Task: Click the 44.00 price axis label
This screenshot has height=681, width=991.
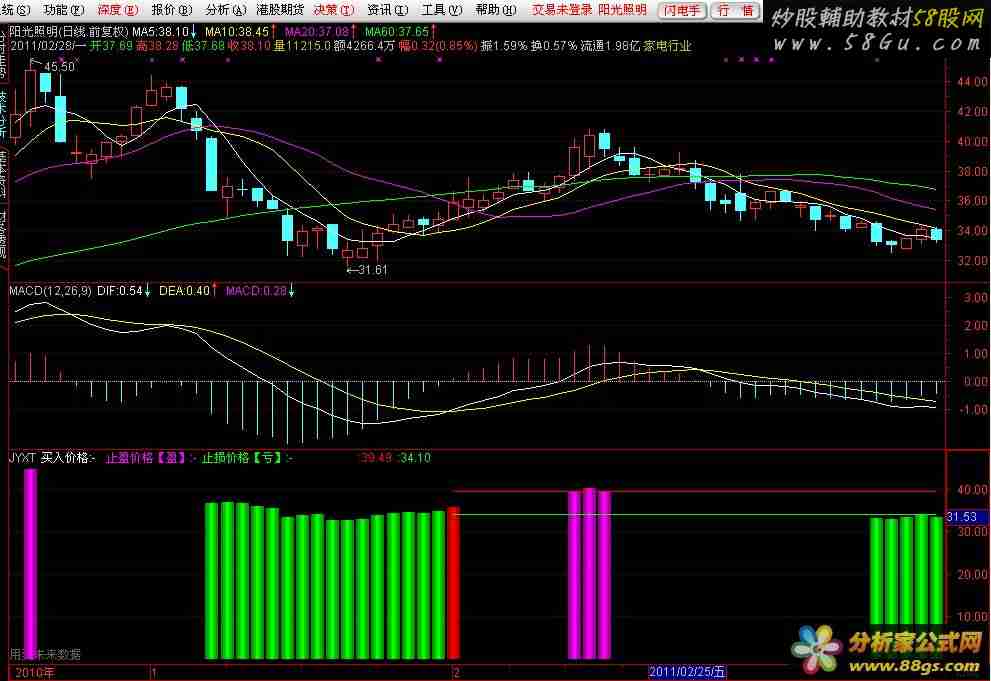Action: pyautogui.click(x=972, y=81)
